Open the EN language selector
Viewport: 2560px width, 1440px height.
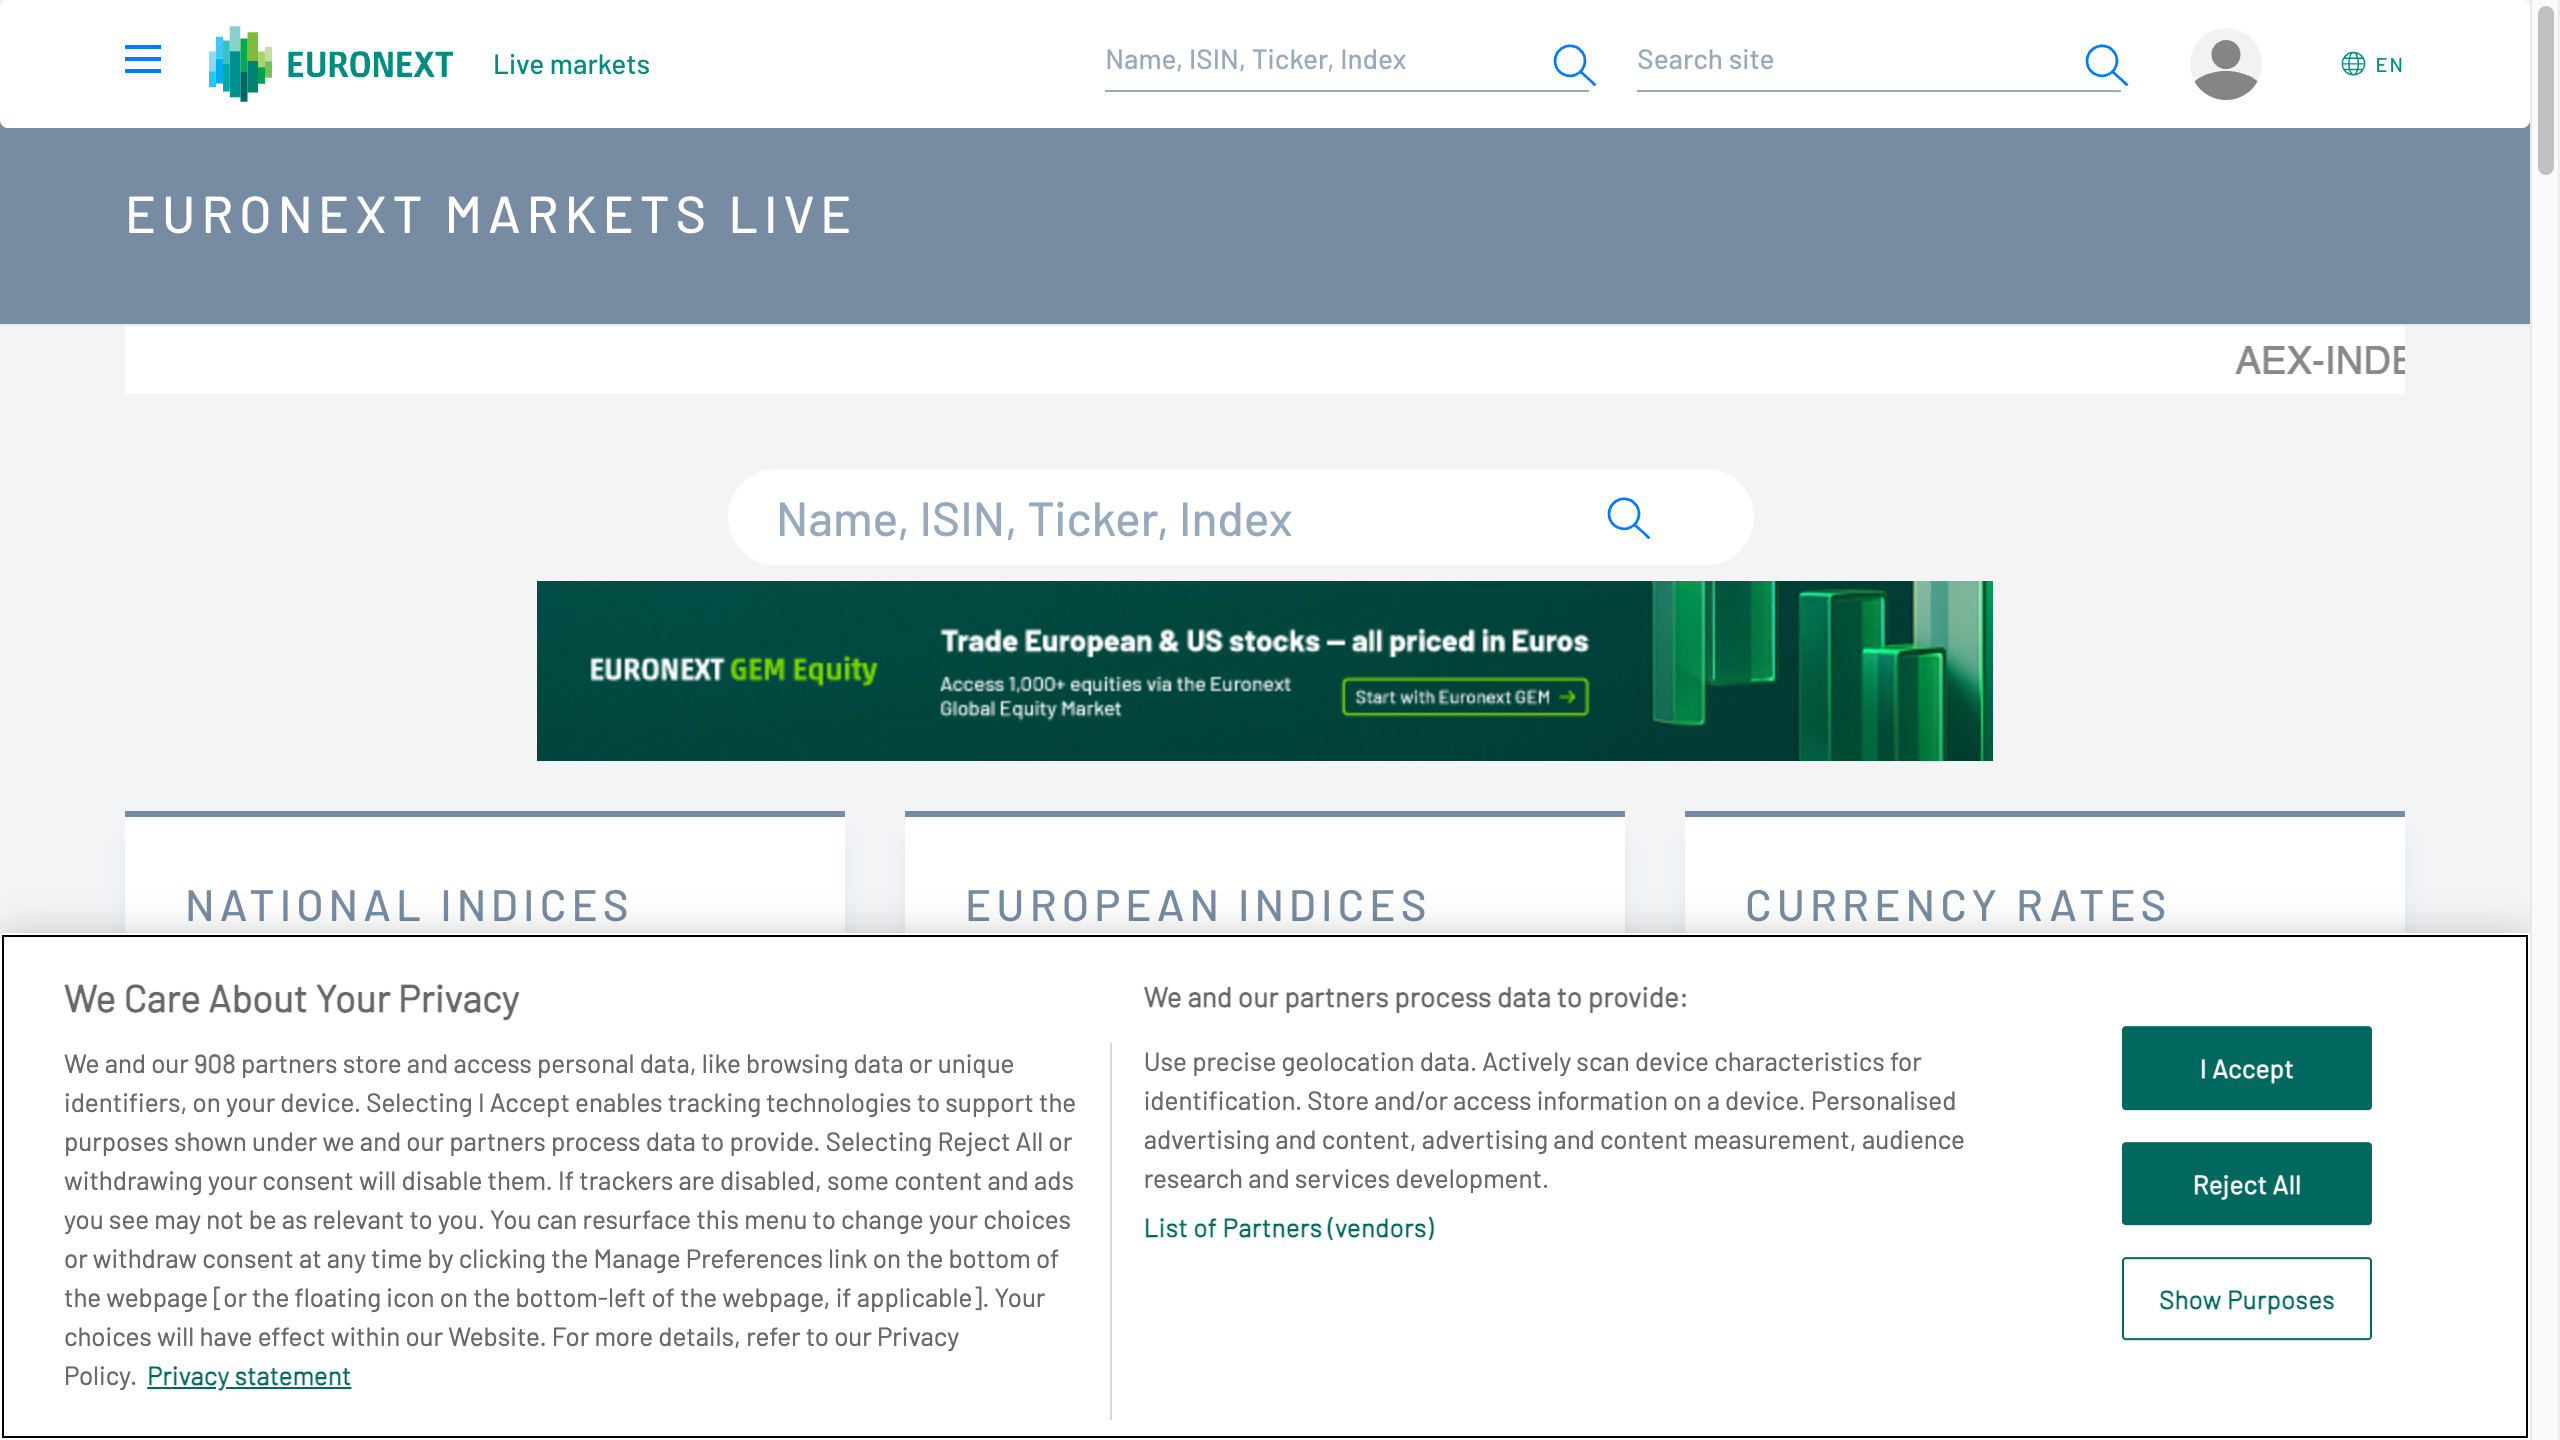pyautogui.click(x=2389, y=65)
